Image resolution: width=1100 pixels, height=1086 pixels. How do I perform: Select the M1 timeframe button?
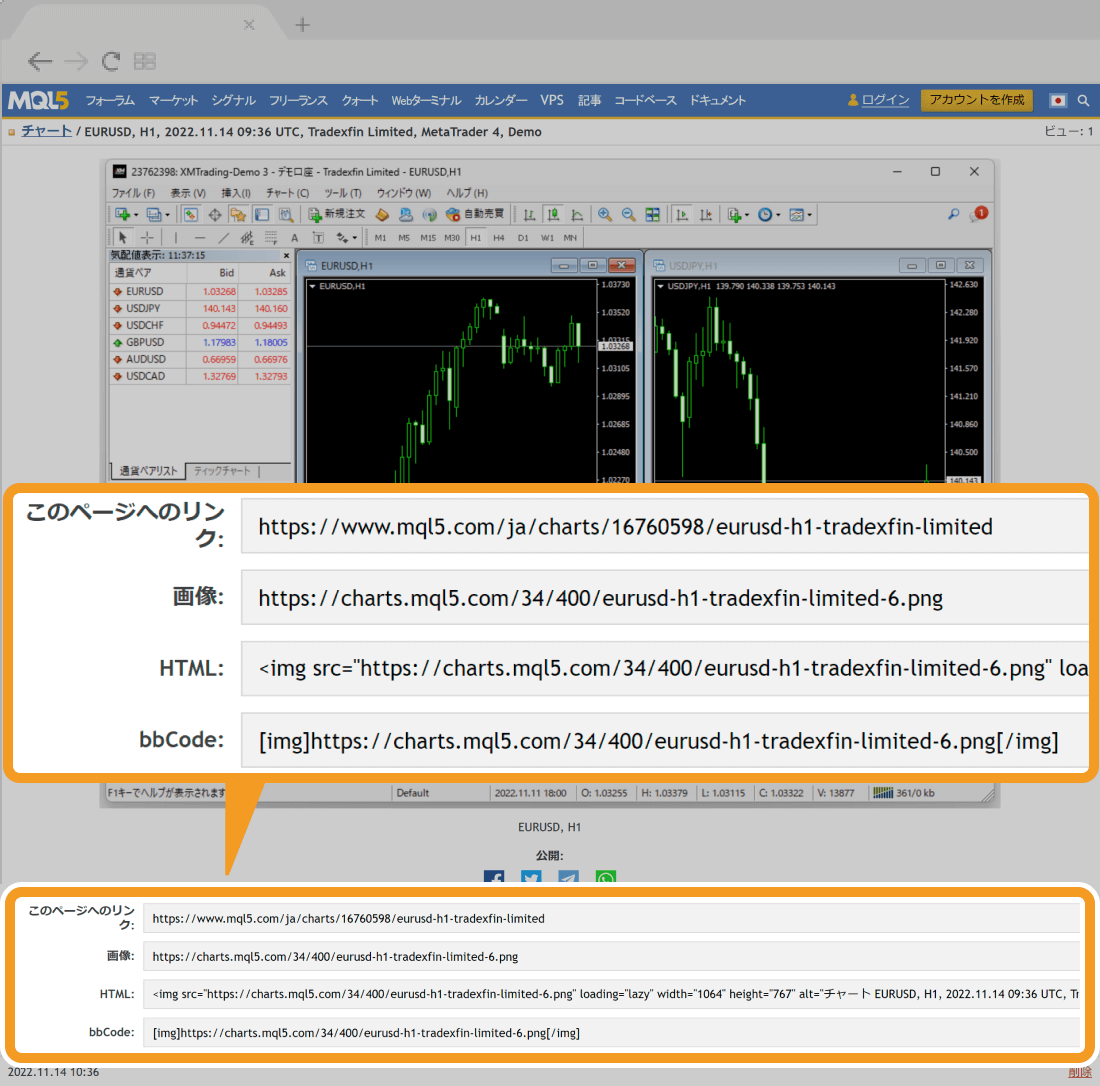point(380,238)
